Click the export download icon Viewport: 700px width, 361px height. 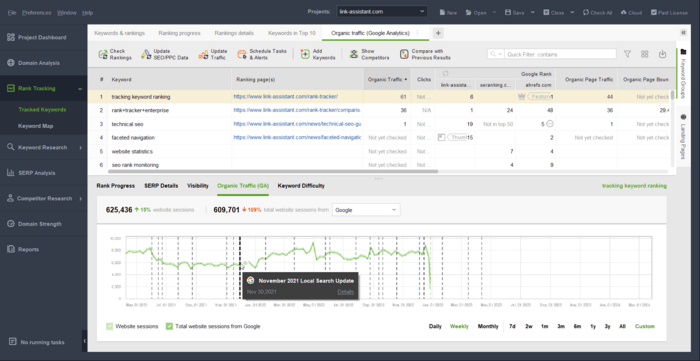662,54
